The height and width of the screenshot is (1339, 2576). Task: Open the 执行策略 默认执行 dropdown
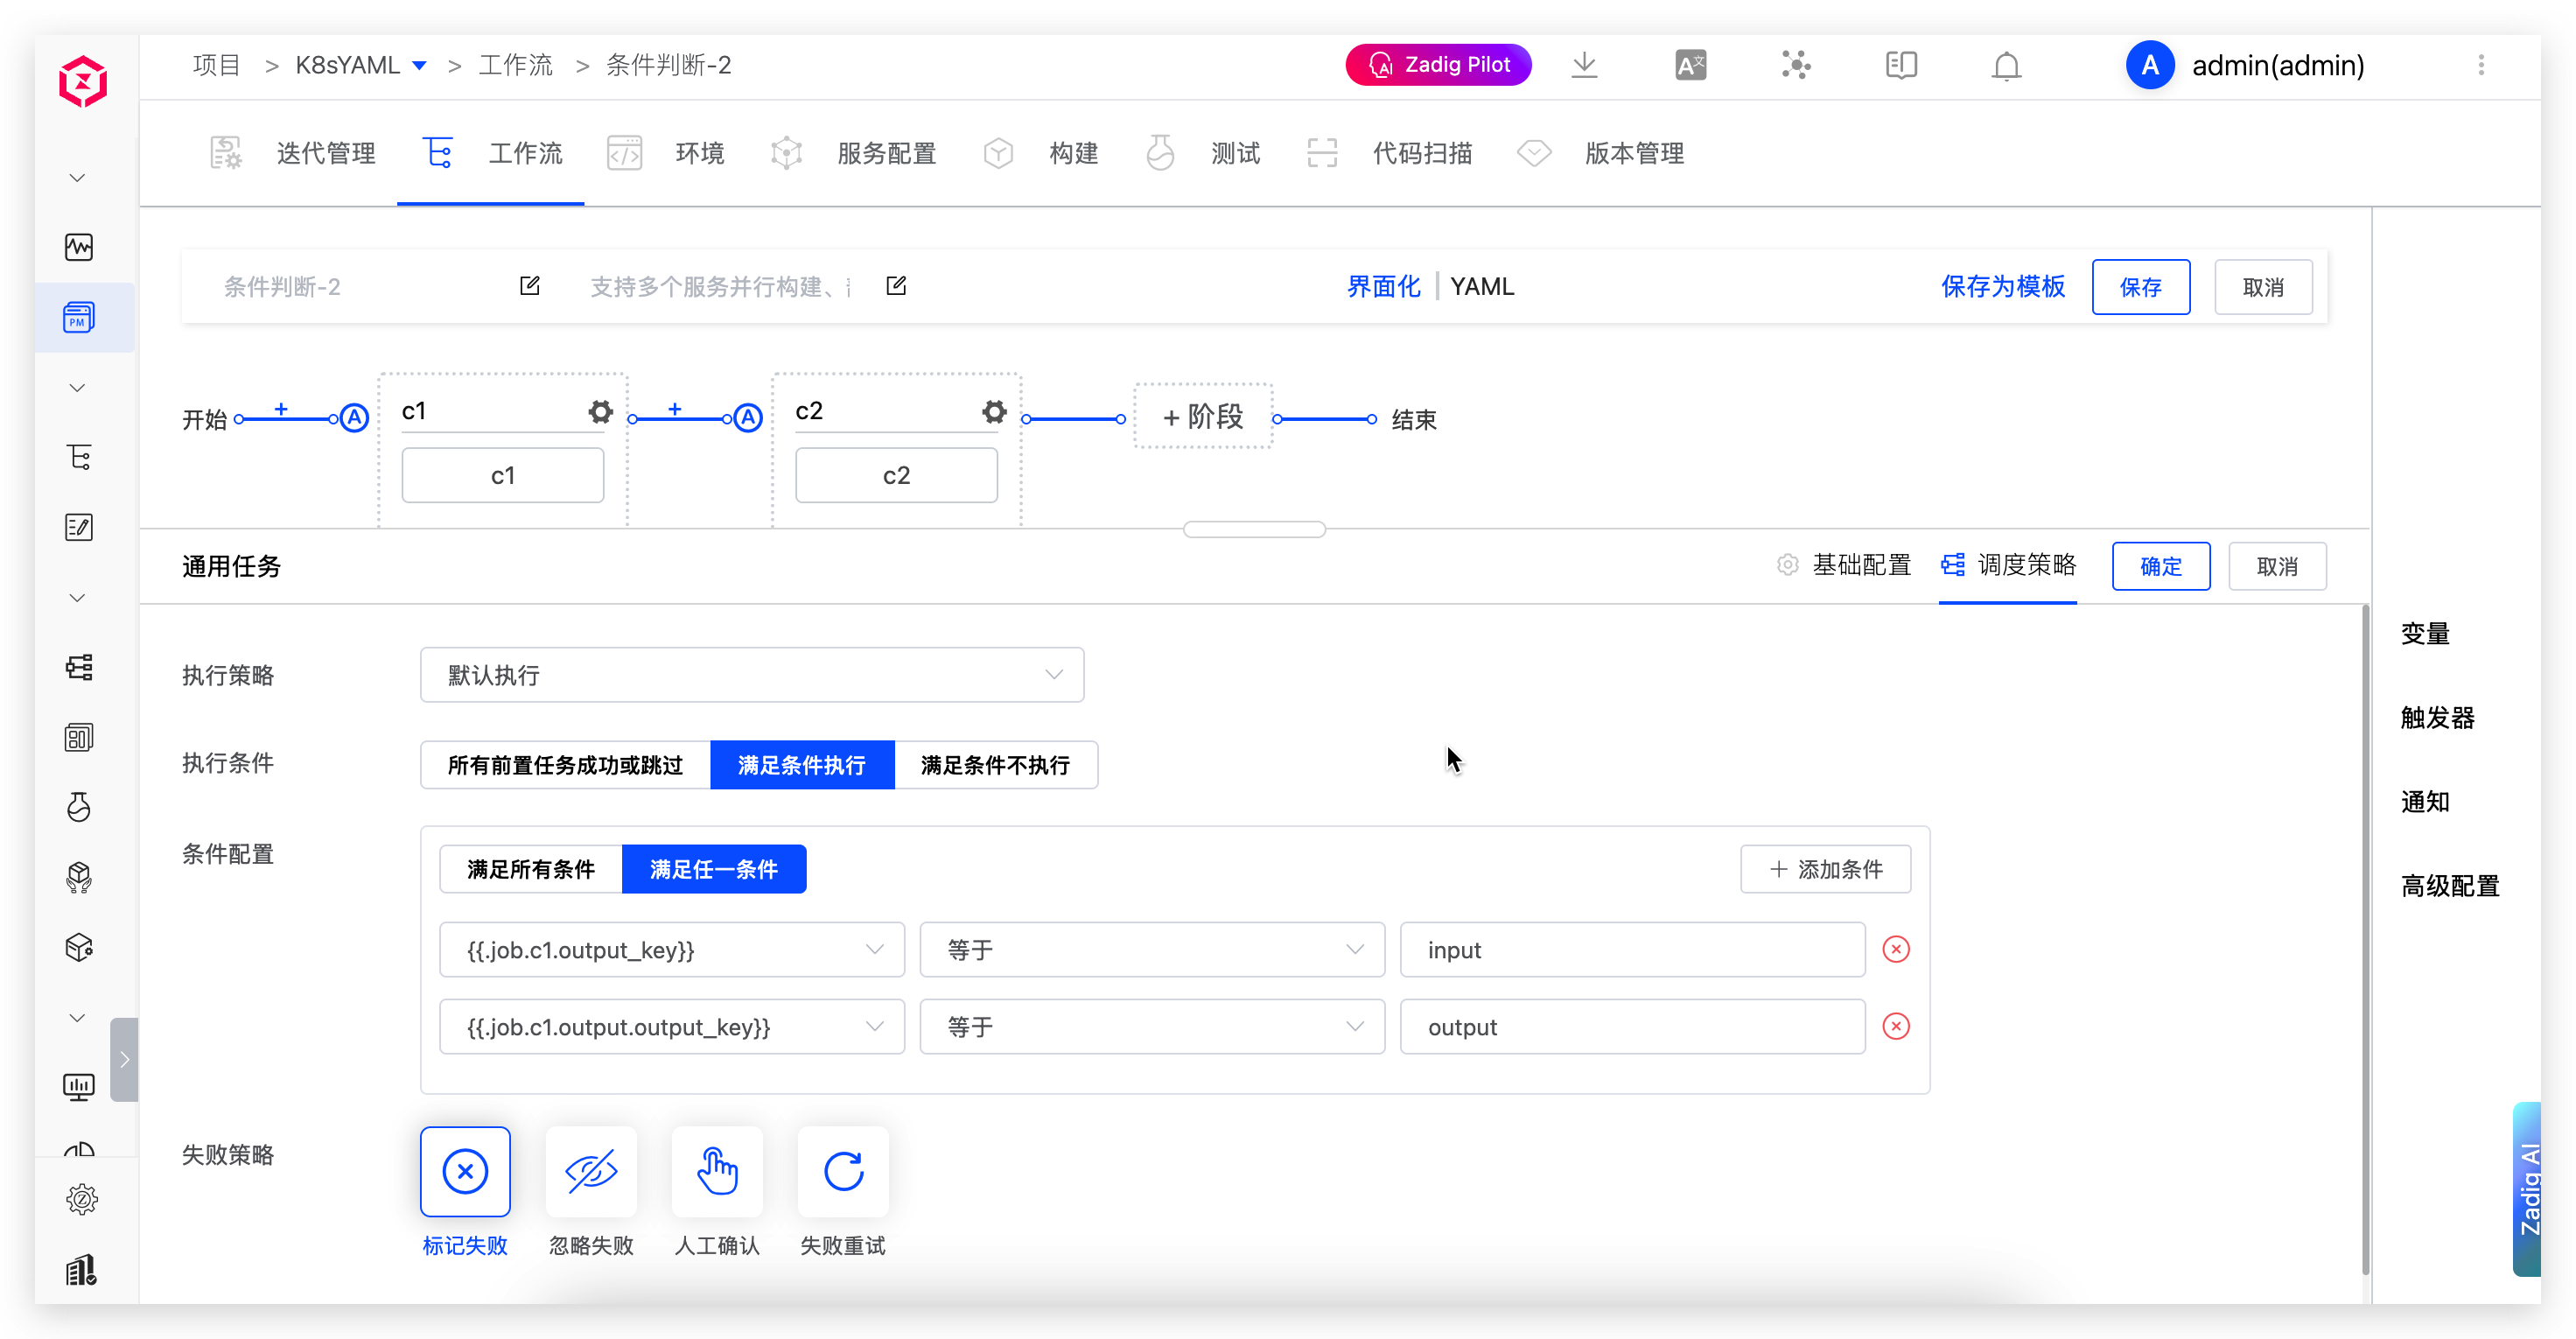point(752,675)
